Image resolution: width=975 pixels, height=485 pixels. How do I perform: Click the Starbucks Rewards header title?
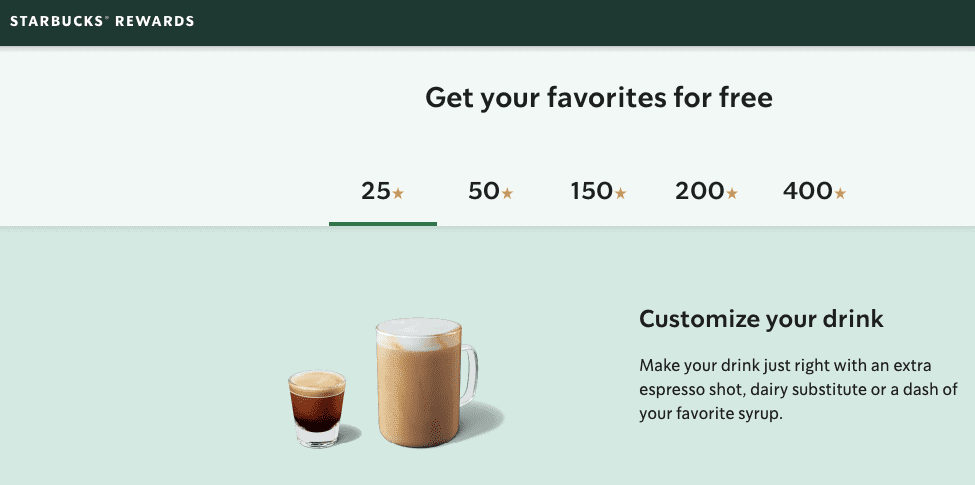pos(102,21)
